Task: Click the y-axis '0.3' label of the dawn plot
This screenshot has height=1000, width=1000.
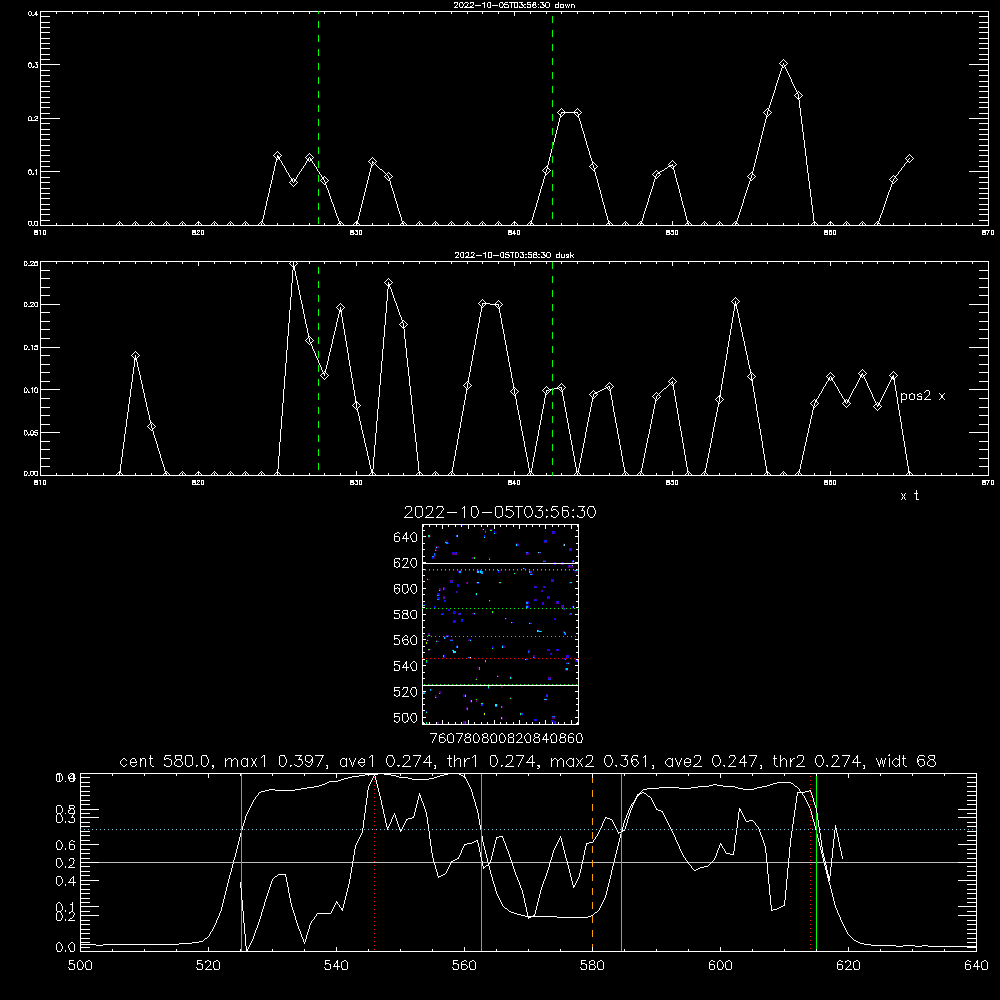Action: point(33,64)
